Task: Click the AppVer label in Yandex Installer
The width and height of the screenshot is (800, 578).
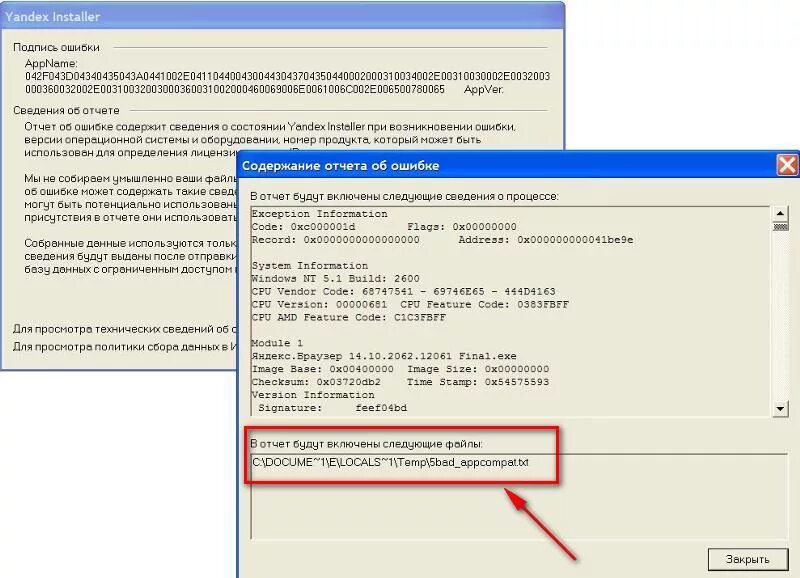Action: coord(484,89)
